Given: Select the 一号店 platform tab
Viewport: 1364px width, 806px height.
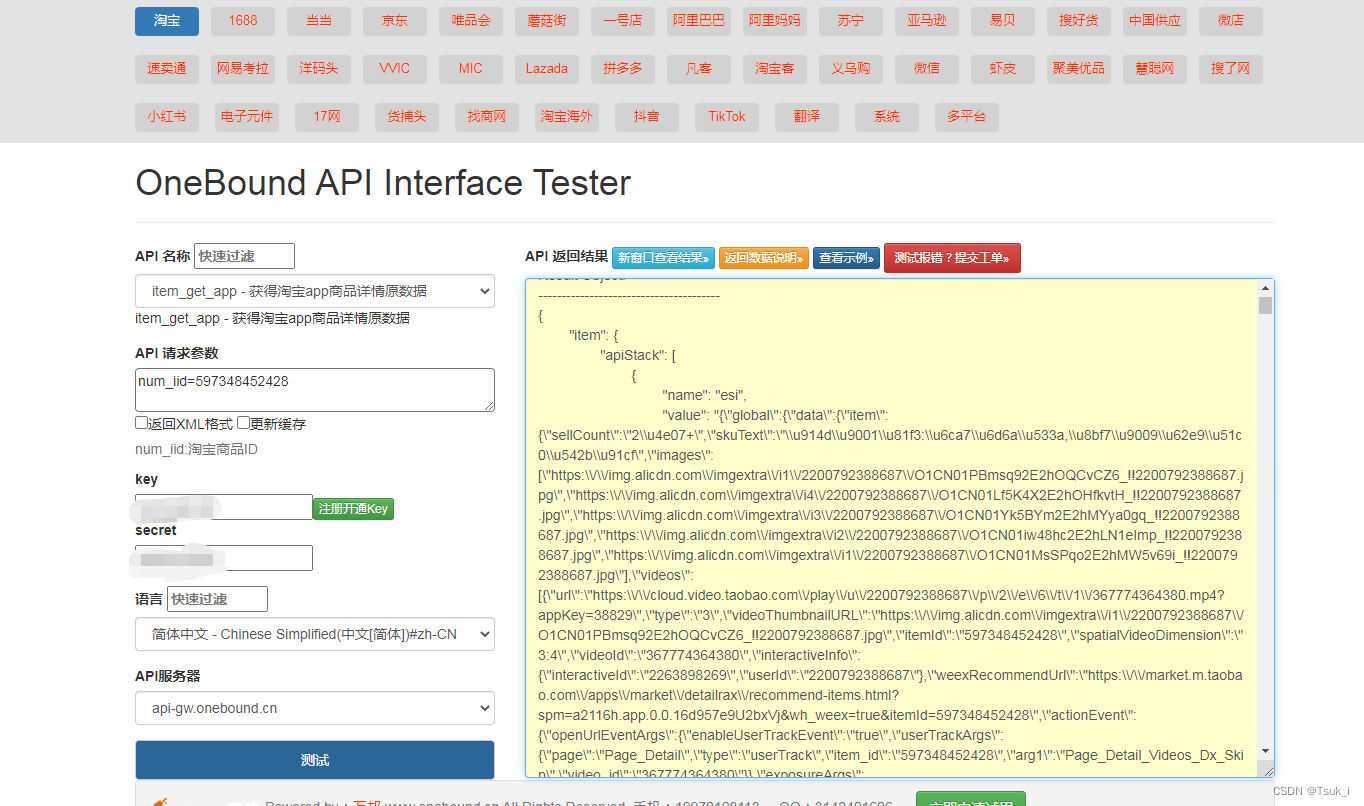Looking at the screenshot, I should click(x=623, y=21).
